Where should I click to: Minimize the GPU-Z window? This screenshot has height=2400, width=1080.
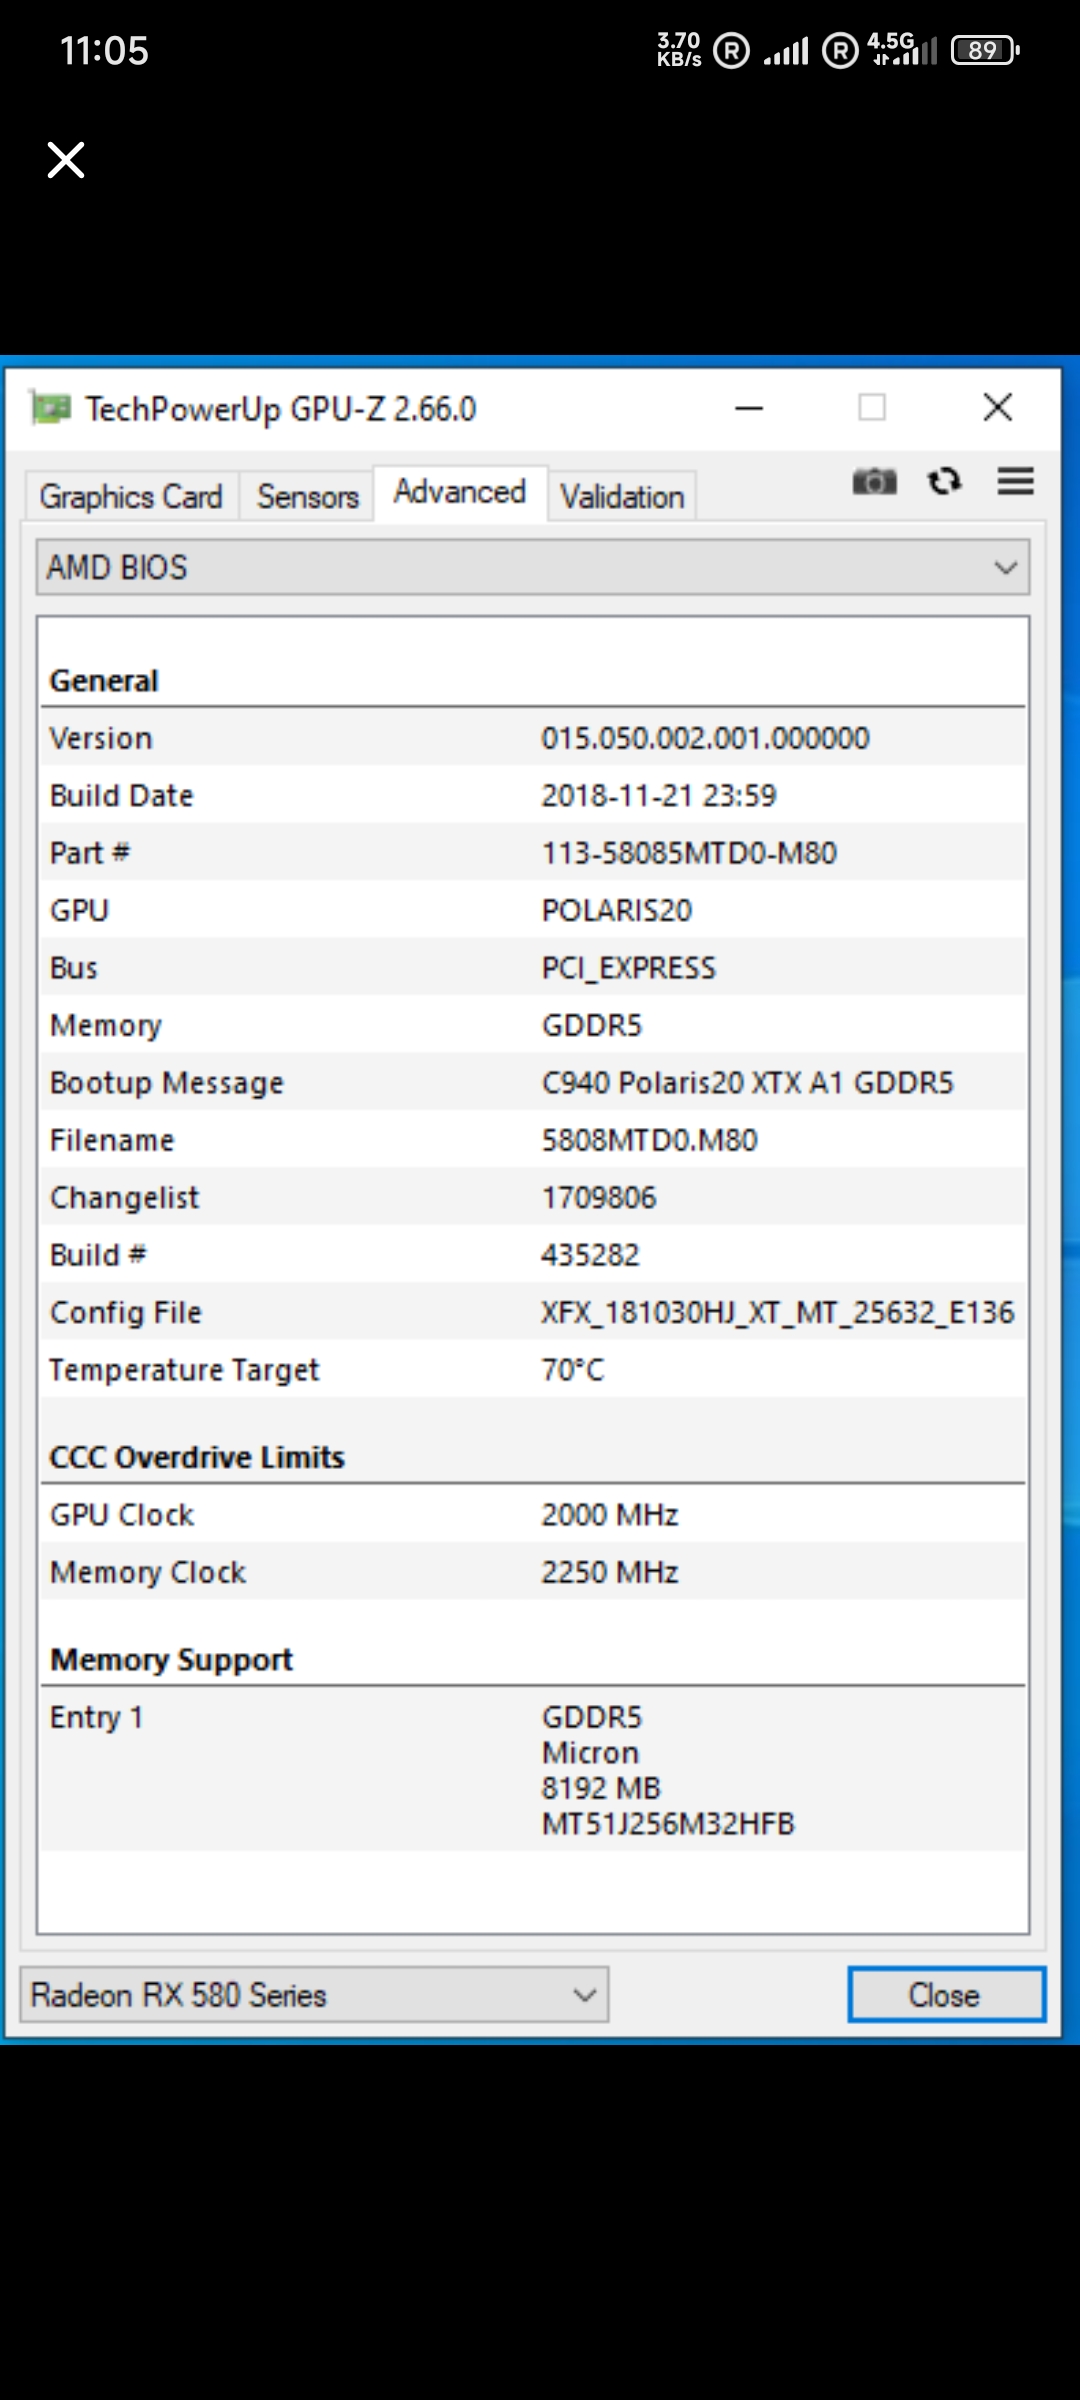pyautogui.click(x=749, y=408)
